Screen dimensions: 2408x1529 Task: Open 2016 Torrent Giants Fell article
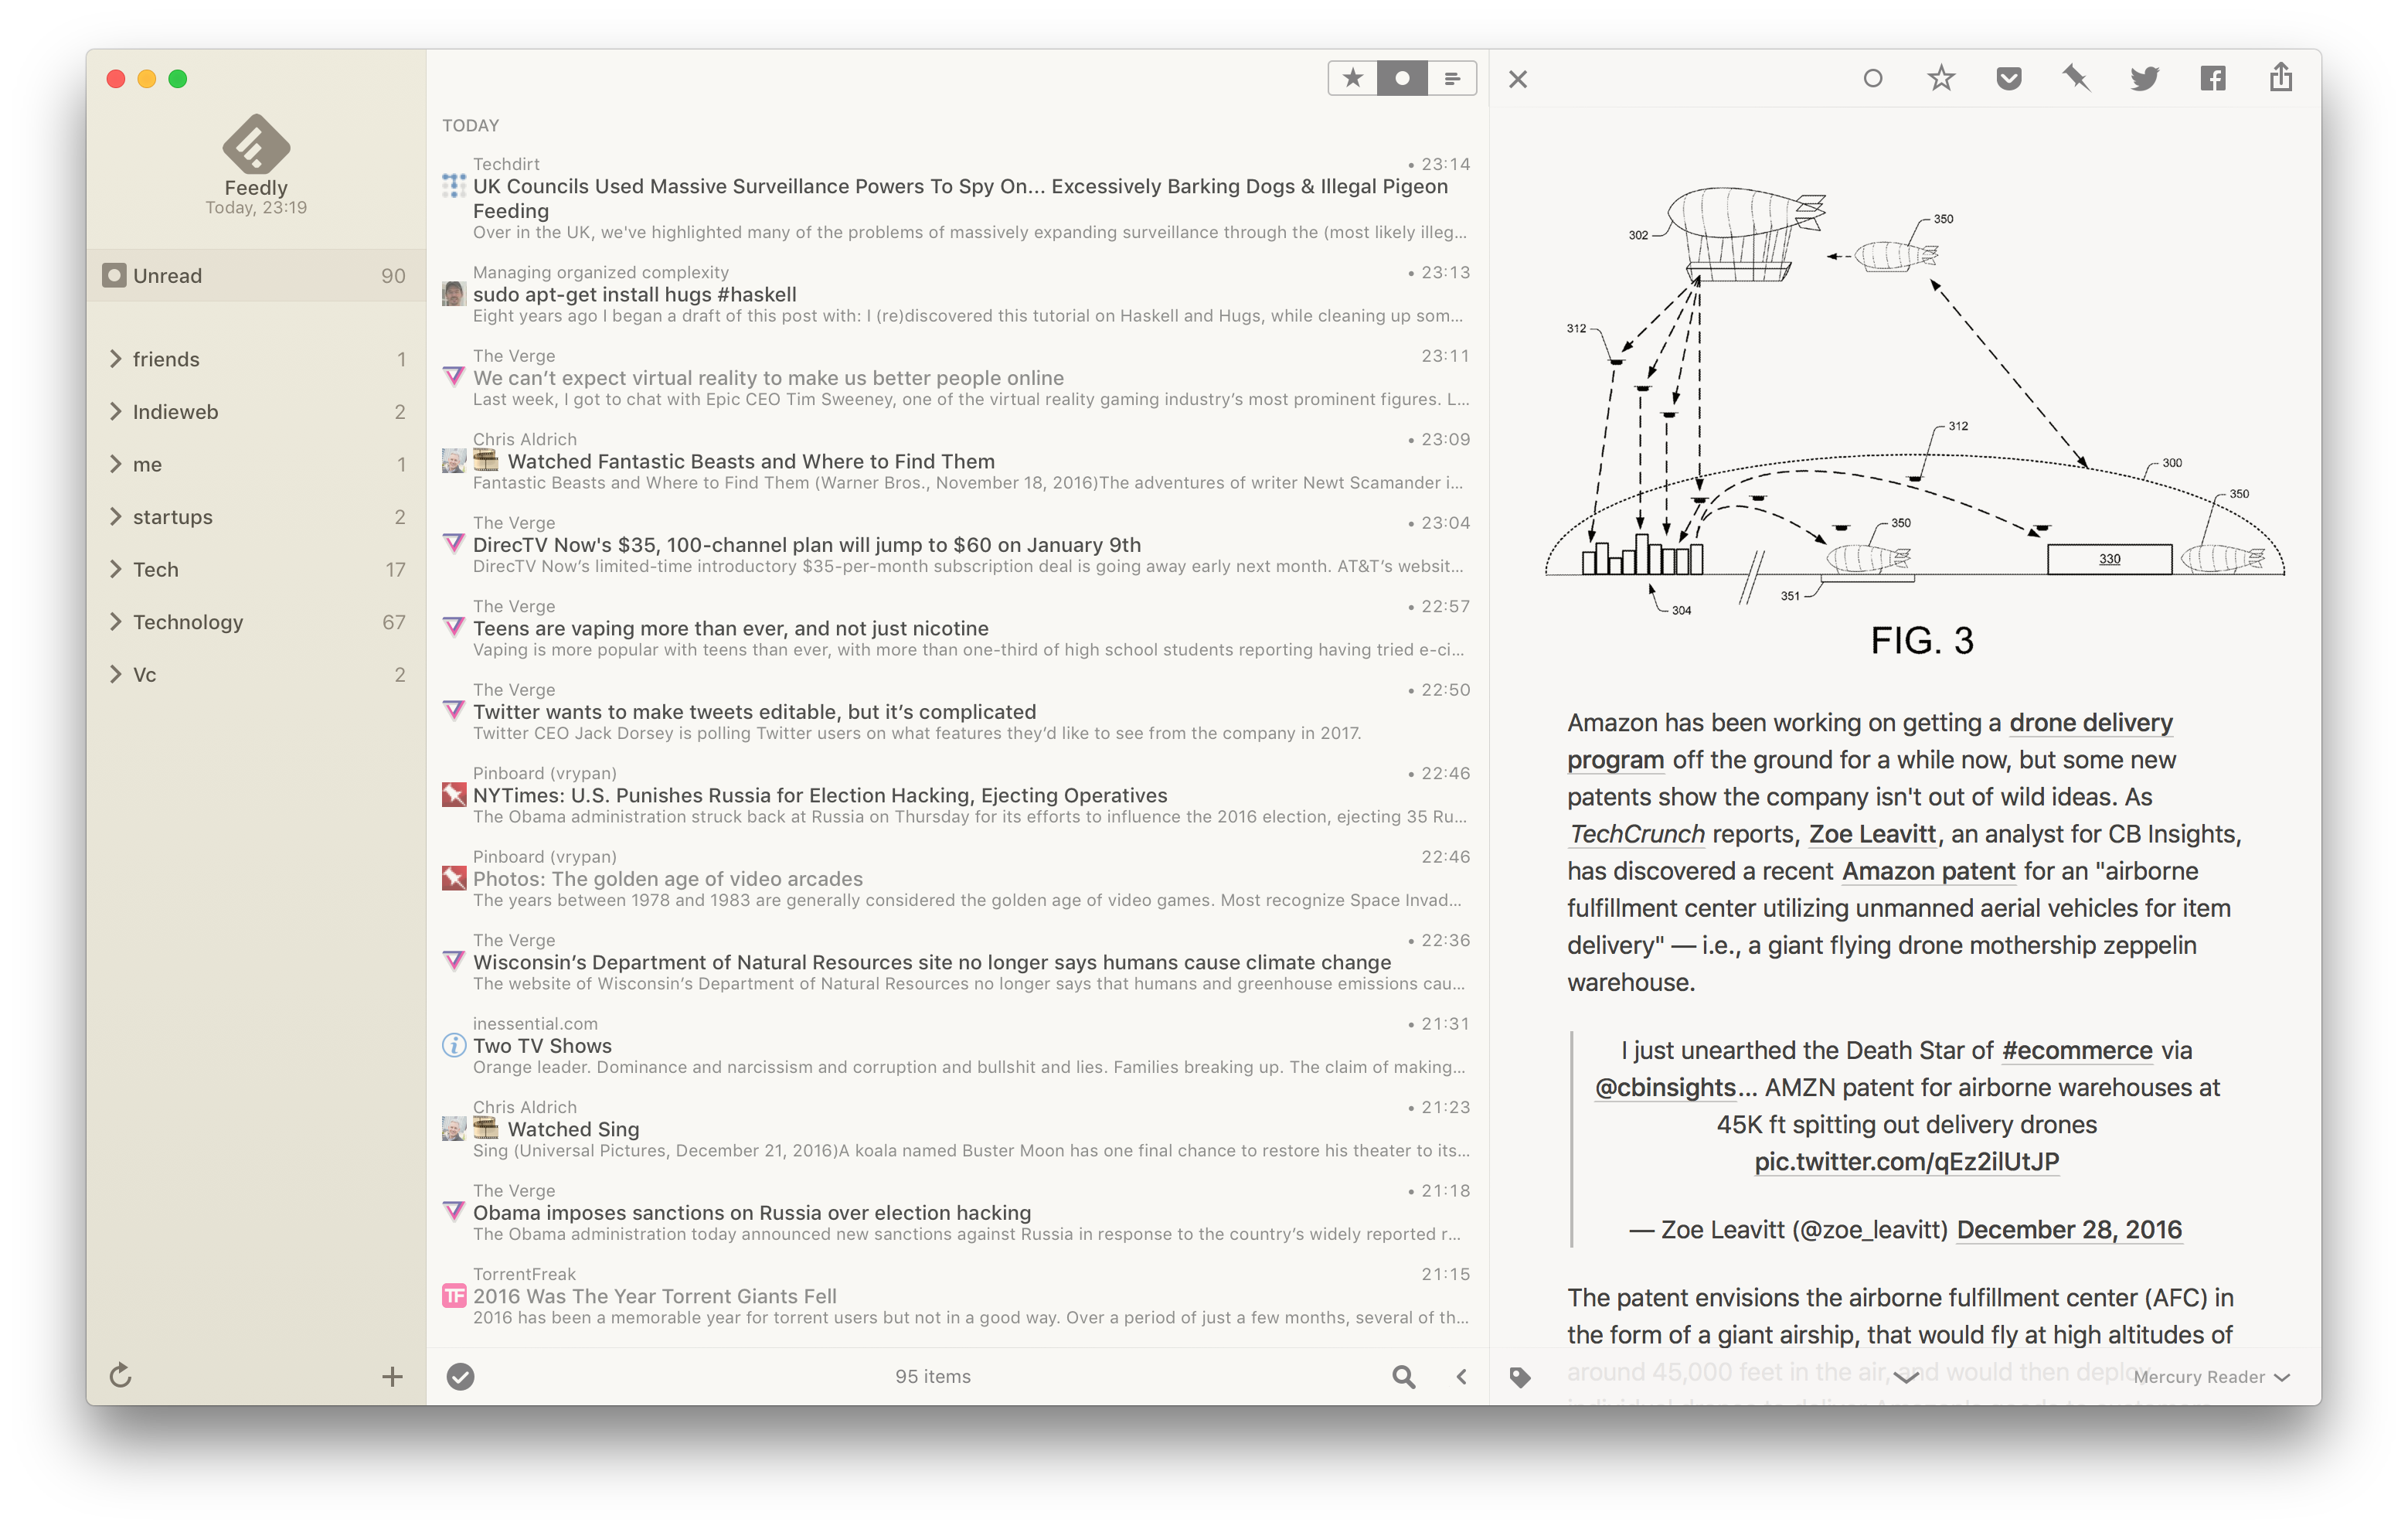pos(956,1296)
